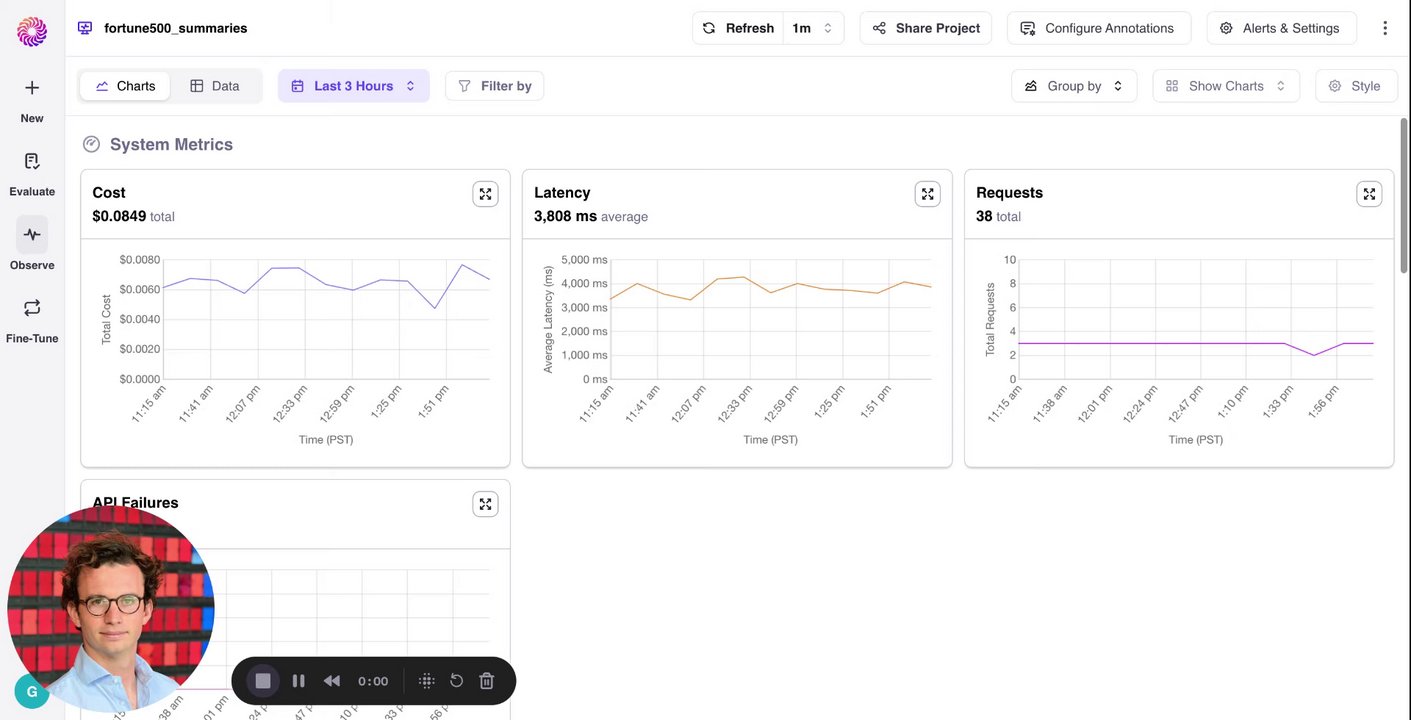This screenshot has width=1411, height=720.
Task: Open the New item in the sidebar
Action: pyautogui.click(x=32, y=99)
